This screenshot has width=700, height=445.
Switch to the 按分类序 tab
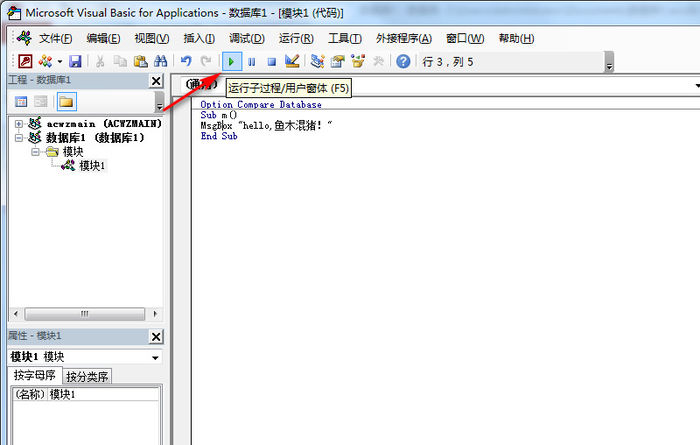click(x=88, y=377)
